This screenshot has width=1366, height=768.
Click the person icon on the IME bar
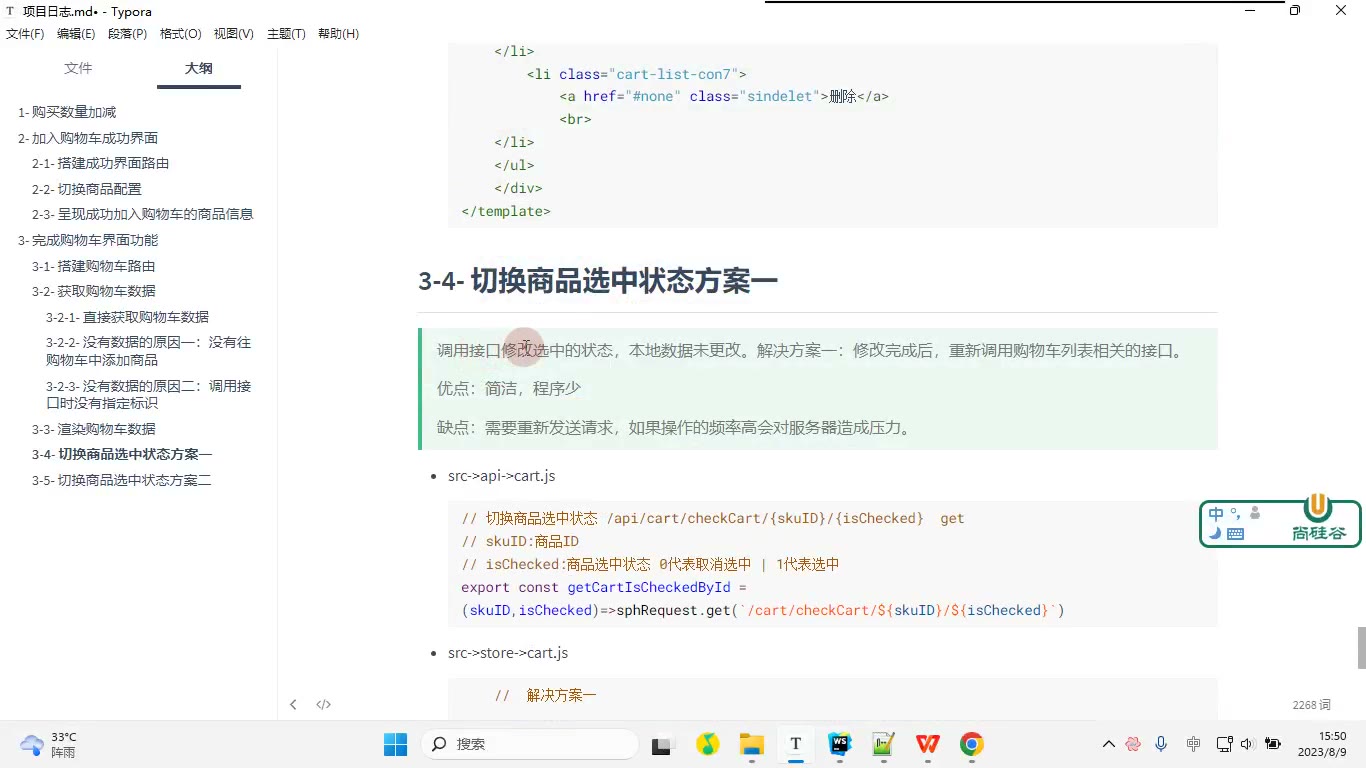click(x=1255, y=514)
